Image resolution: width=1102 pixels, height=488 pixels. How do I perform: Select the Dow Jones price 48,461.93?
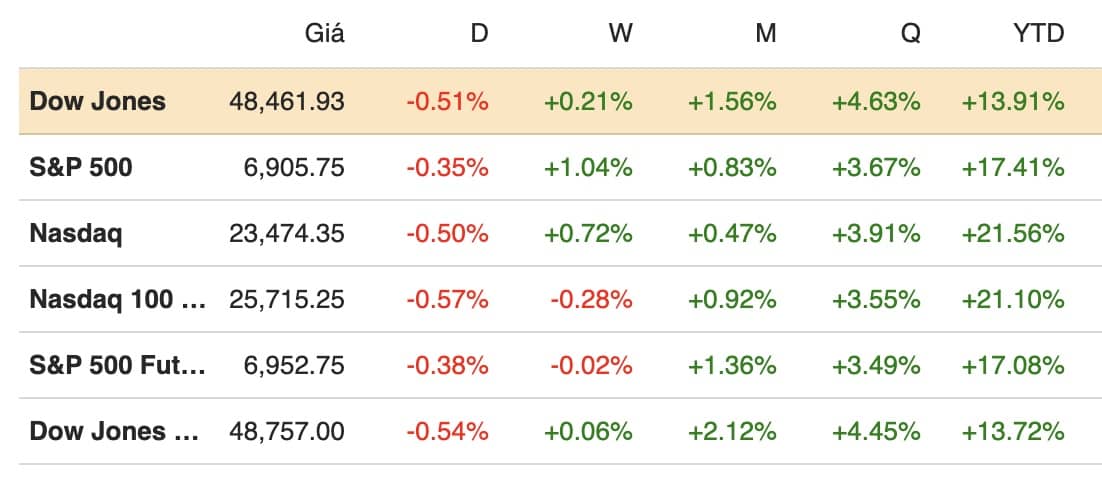(x=287, y=101)
